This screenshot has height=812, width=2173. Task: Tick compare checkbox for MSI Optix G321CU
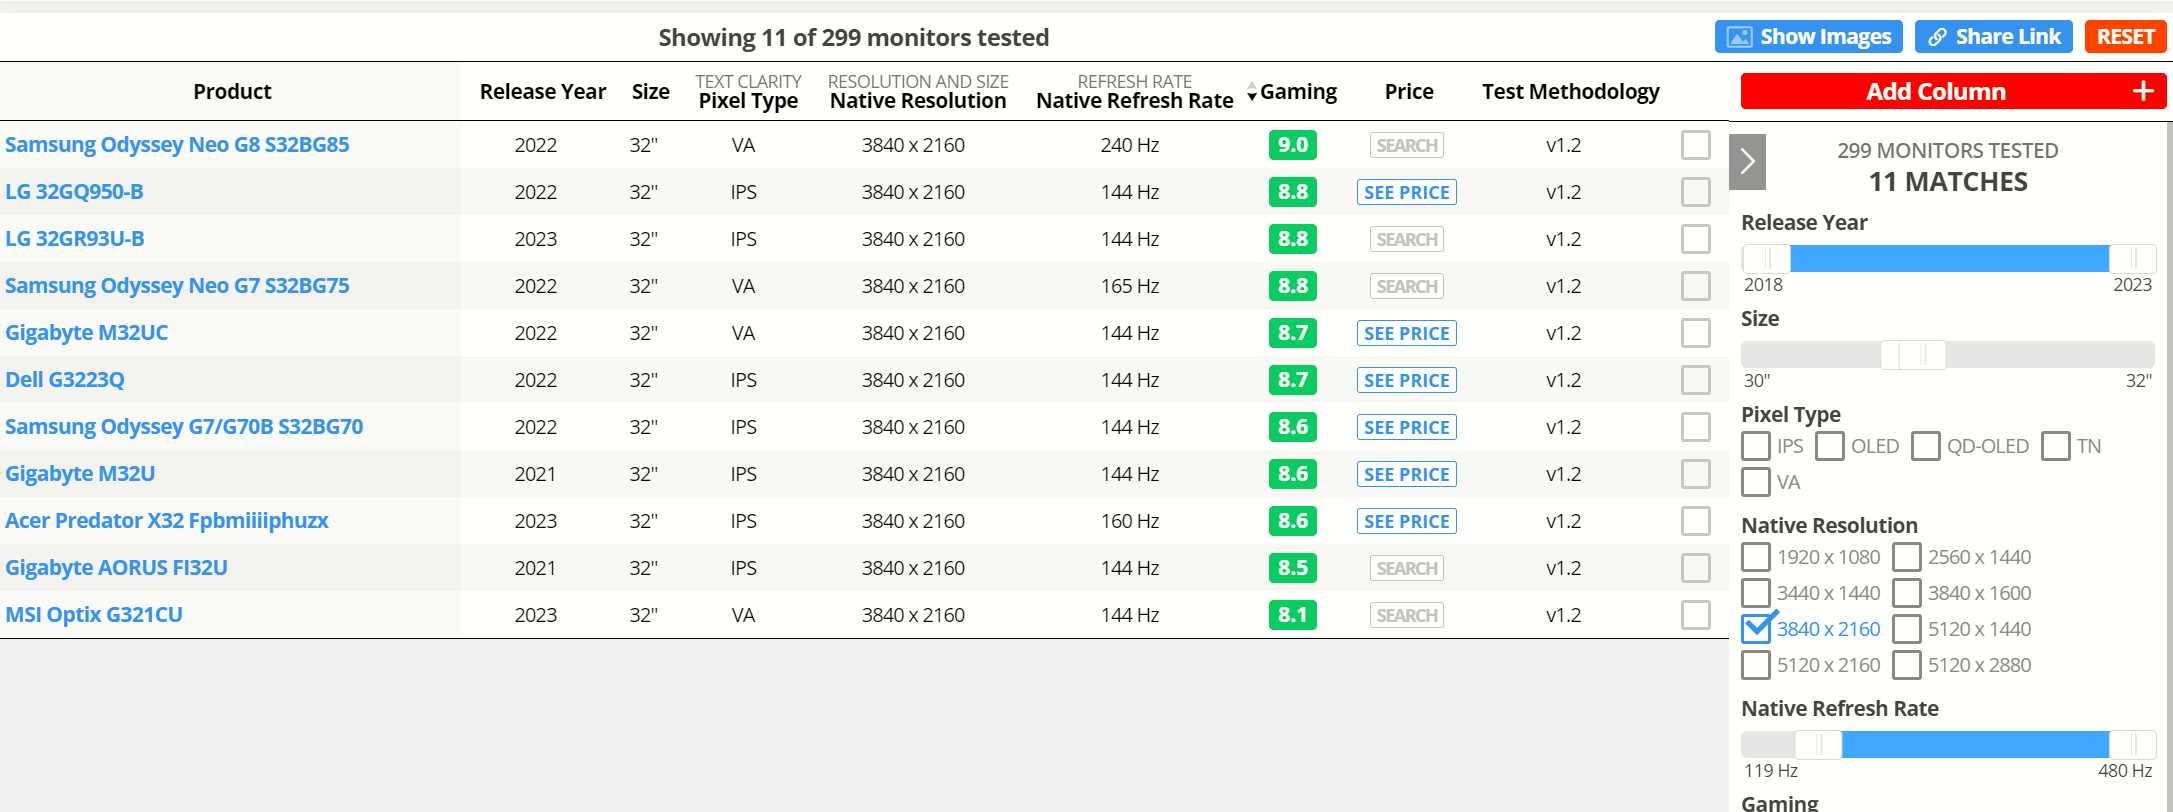(x=1695, y=615)
